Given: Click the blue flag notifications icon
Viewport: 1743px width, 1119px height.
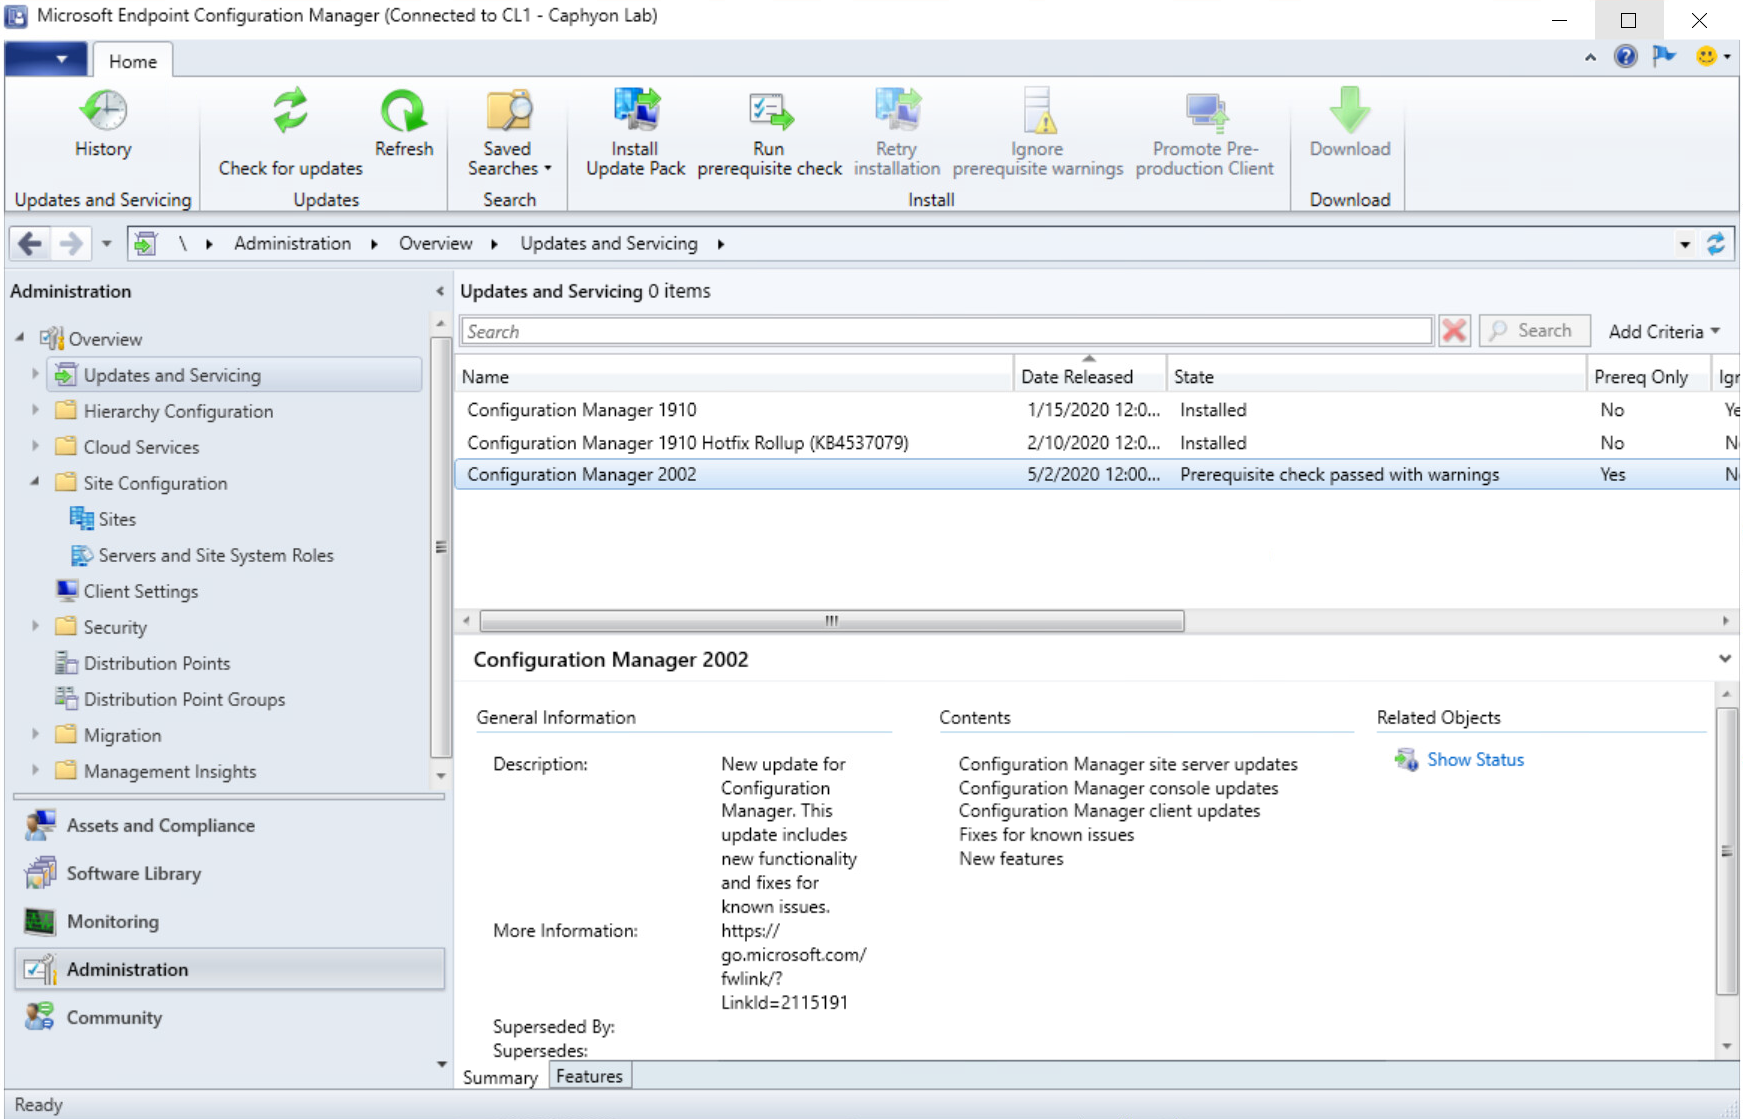Looking at the screenshot, I should point(1664,56).
